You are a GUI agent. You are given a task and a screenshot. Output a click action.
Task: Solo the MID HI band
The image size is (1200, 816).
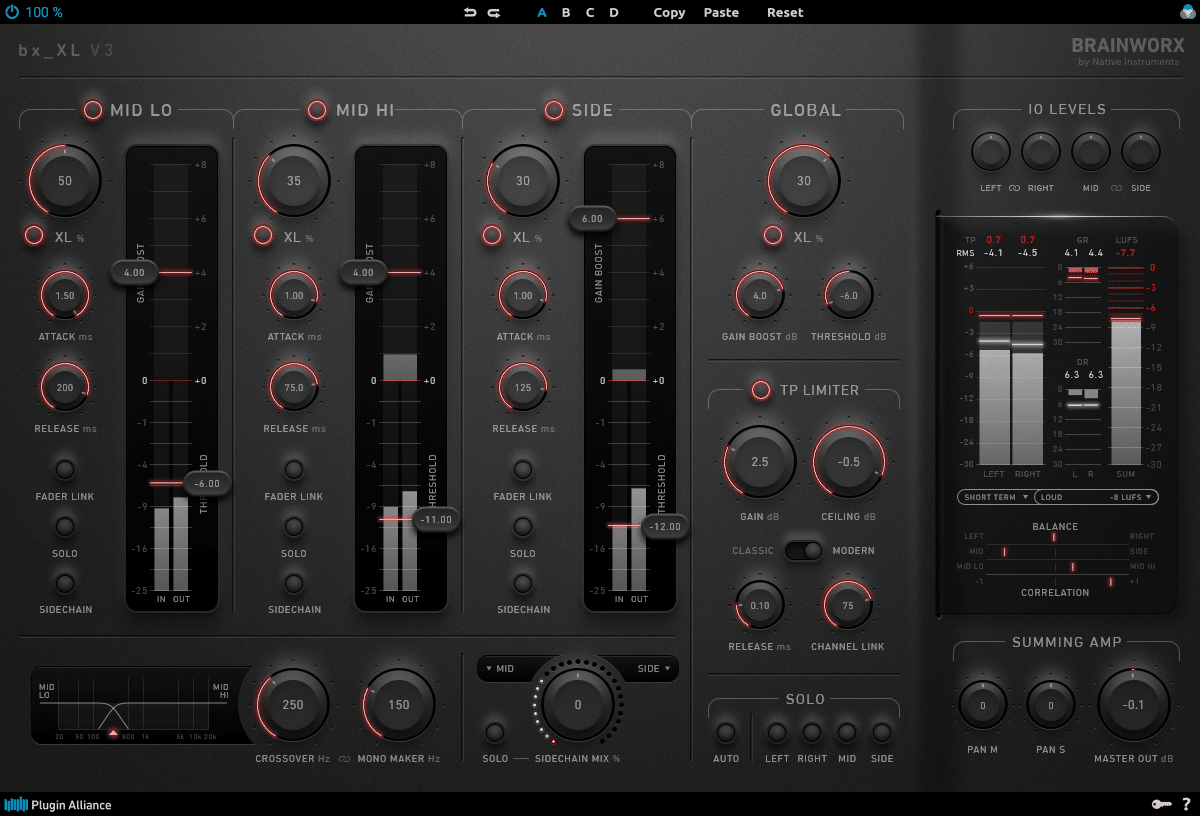coord(294,526)
